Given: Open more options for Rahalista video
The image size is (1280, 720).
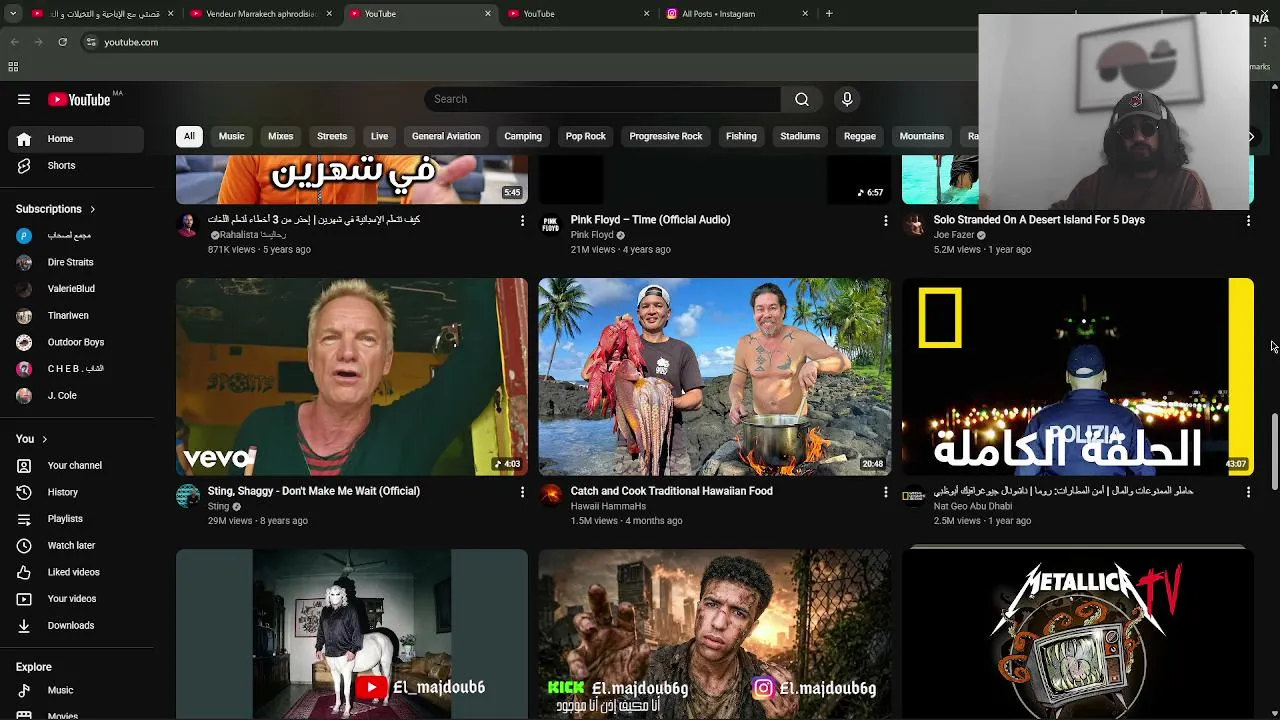Looking at the screenshot, I should click(x=522, y=220).
